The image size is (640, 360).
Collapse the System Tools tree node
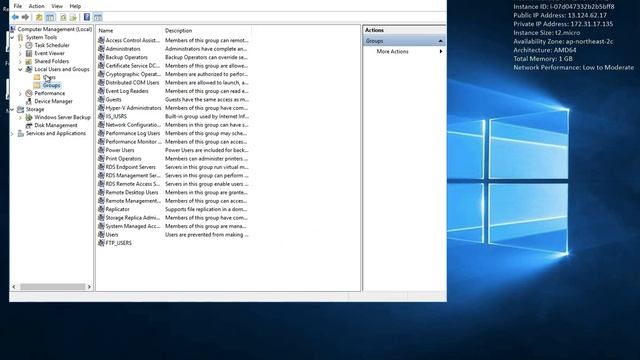coord(12,37)
